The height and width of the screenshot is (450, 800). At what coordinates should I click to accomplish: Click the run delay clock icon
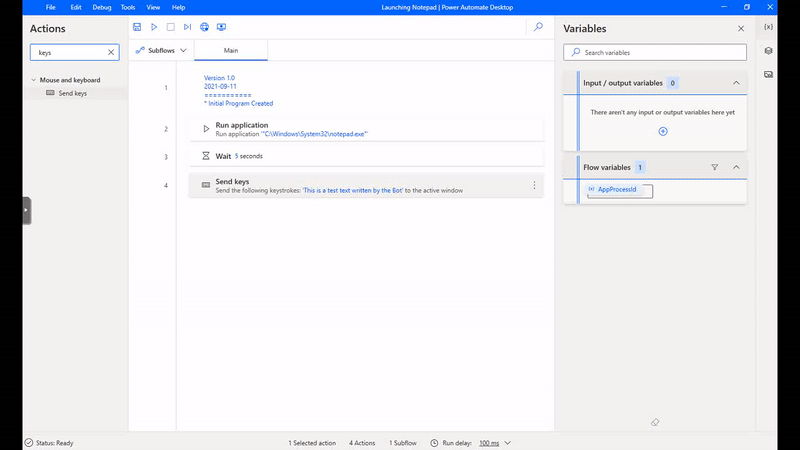(x=434, y=443)
